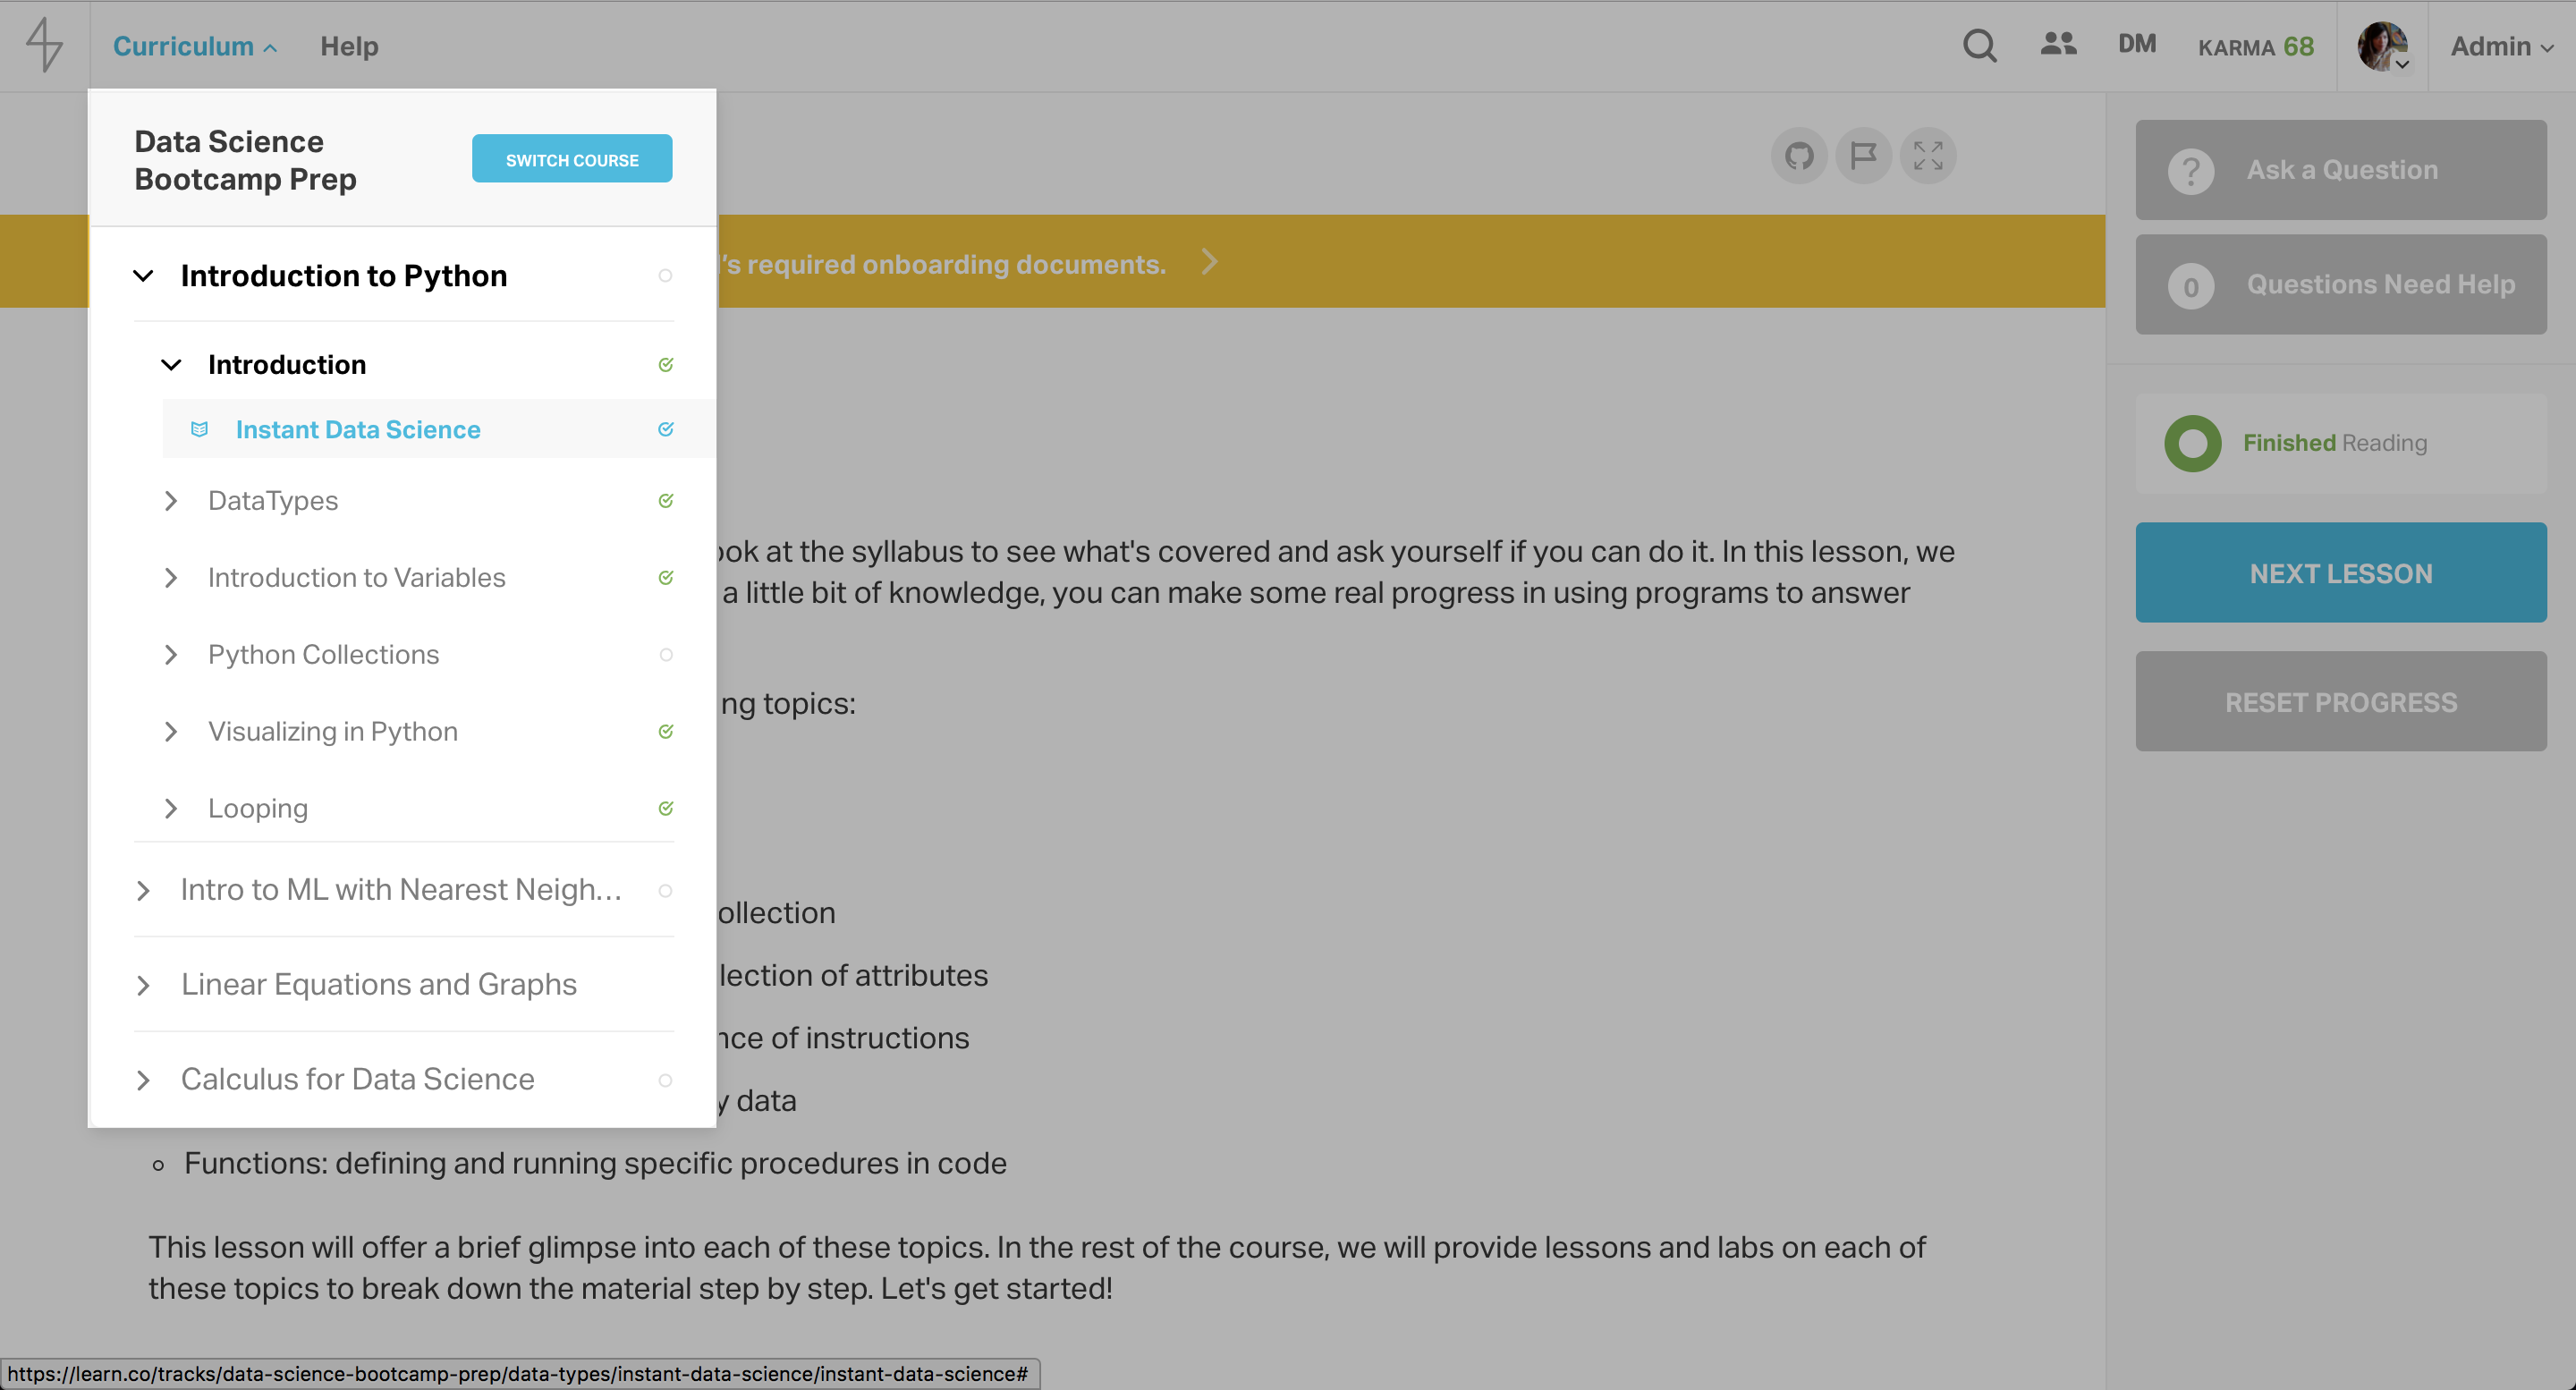Click the onboarding banner arrow
The width and height of the screenshot is (2576, 1390).
[1209, 262]
